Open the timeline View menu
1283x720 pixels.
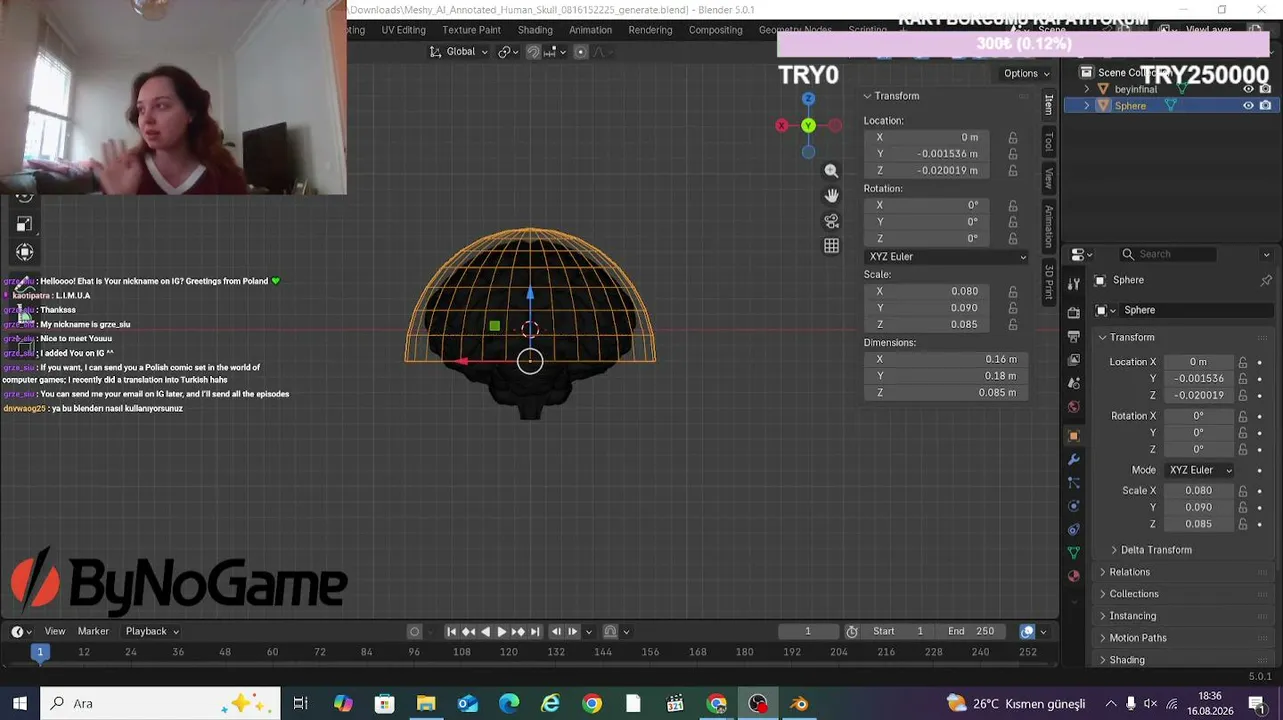[x=55, y=631]
